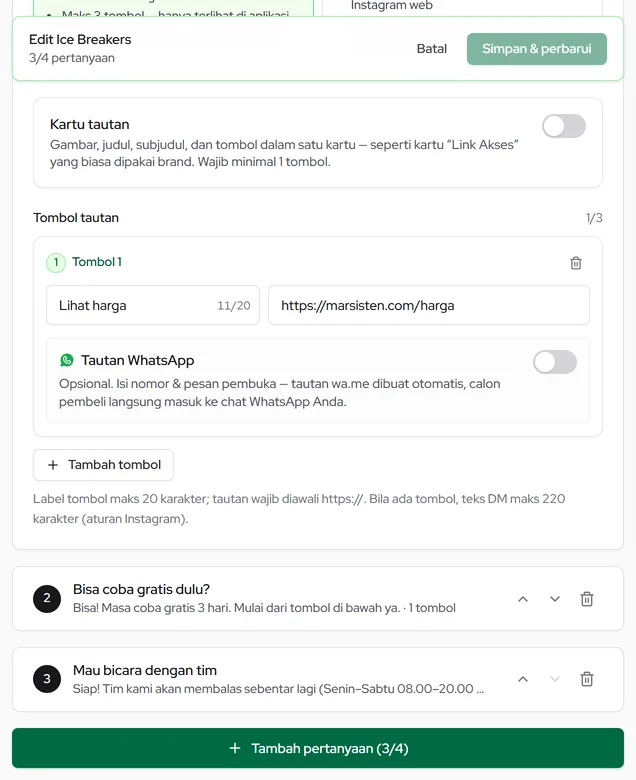Click down arrow for 'Mau bicara dengan tim'

click(x=554, y=679)
